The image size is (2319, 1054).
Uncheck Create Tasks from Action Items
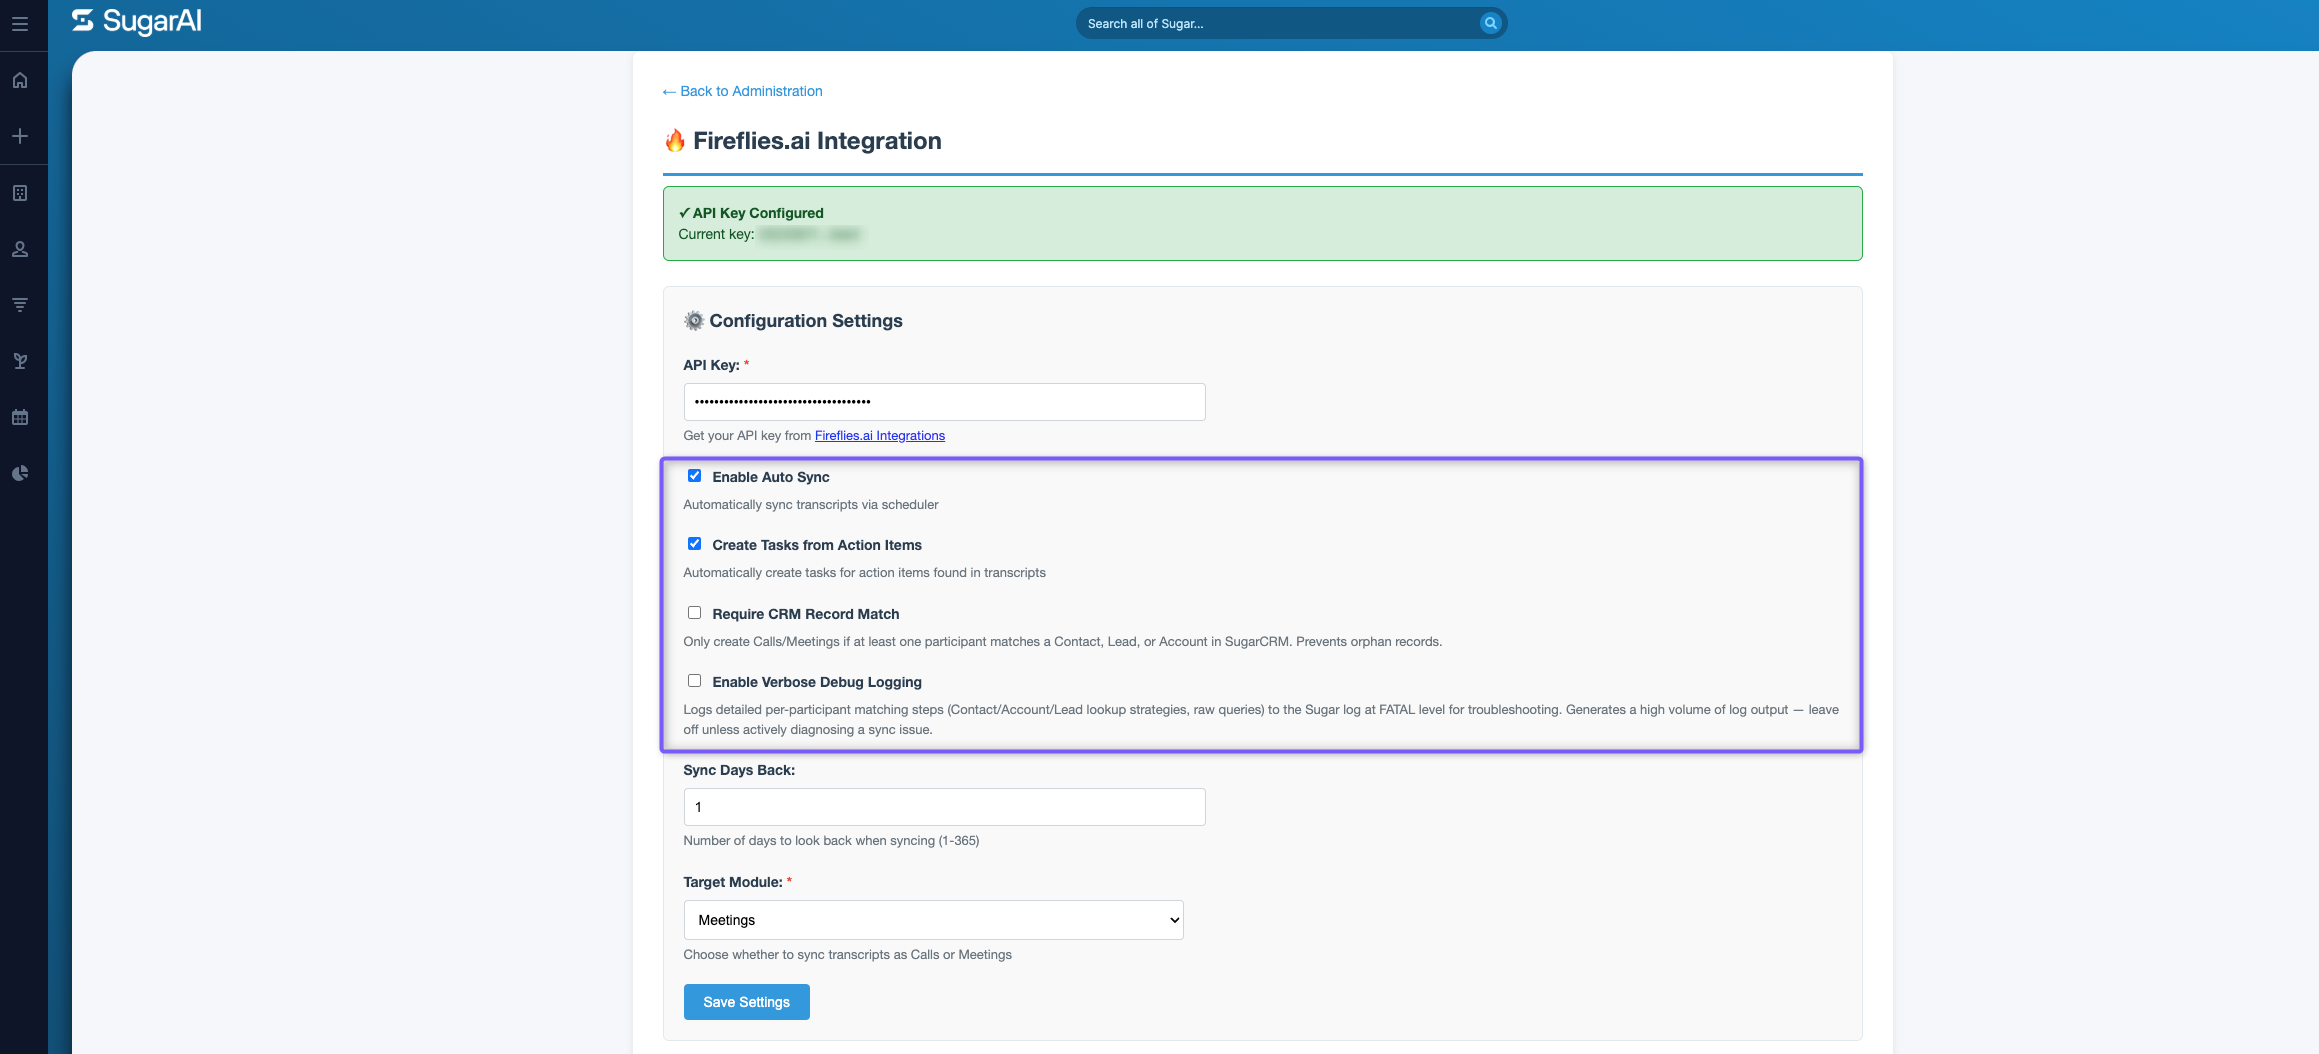point(694,544)
